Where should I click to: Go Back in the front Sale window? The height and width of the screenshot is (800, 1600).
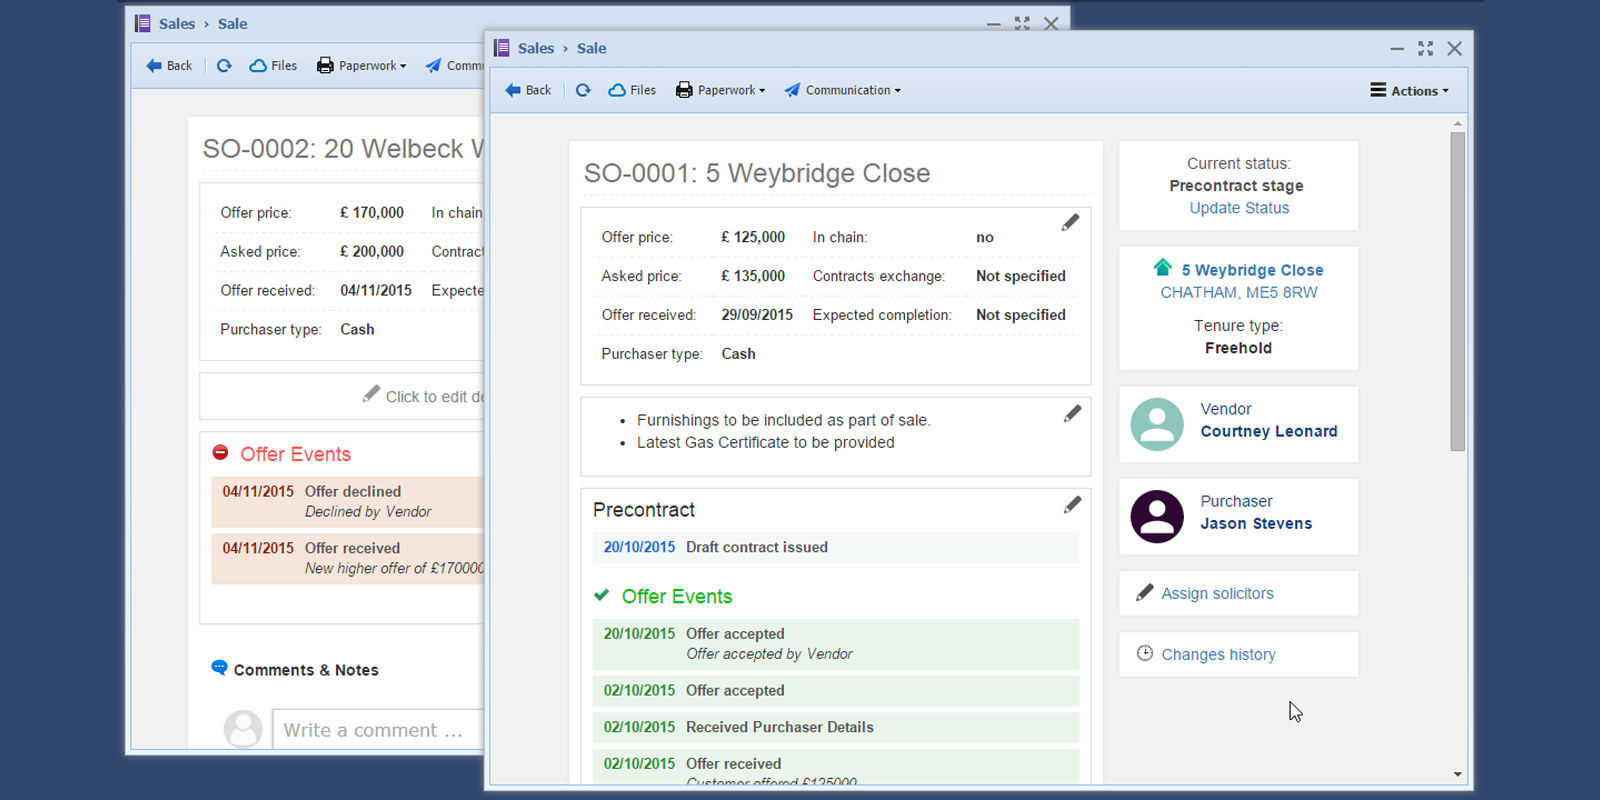tap(528, 90)
